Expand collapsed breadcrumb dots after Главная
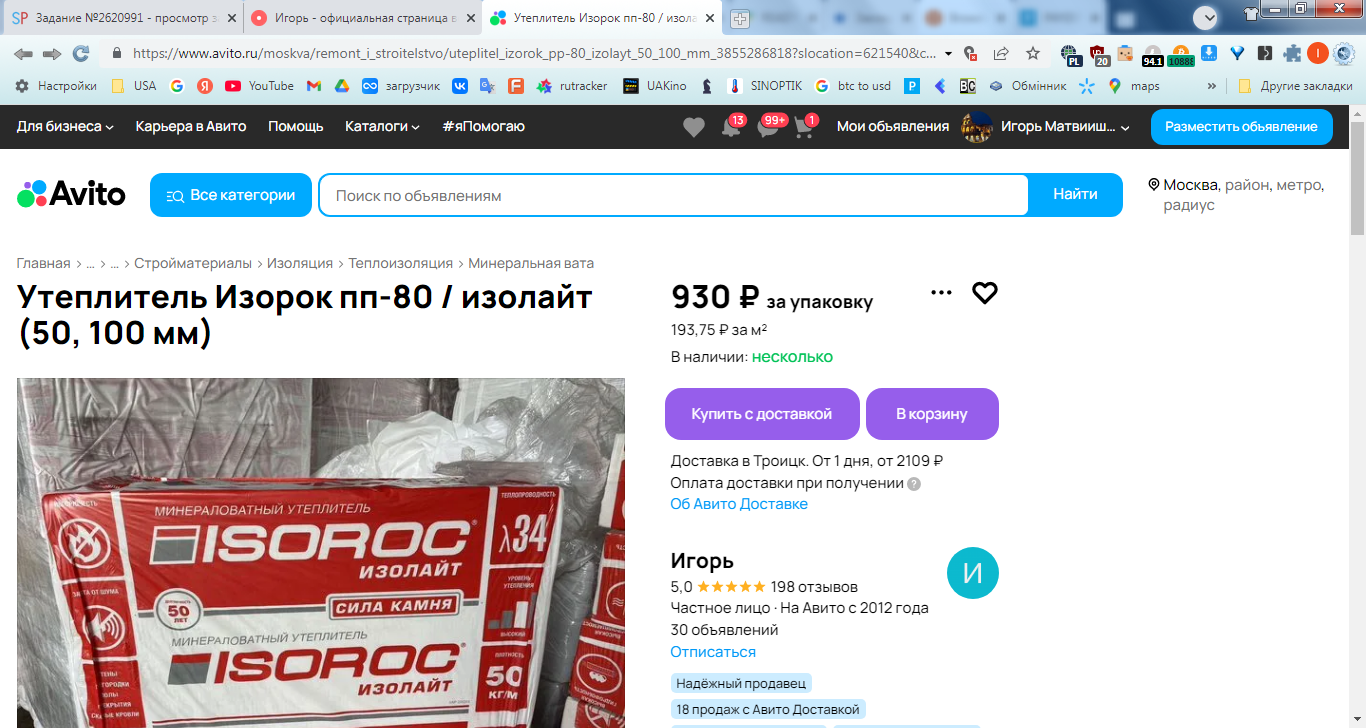Image resolution: width=1366 pixels, height=728 pixels. click(x=90, y=264)
